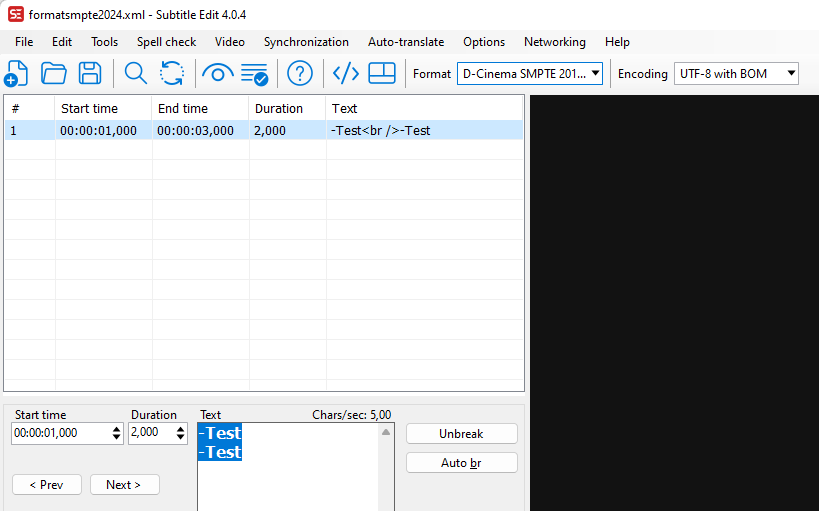The width and height of the screenshot is (819, 511).
Task: Toggle source view with the </> icon
Action: 345,73
